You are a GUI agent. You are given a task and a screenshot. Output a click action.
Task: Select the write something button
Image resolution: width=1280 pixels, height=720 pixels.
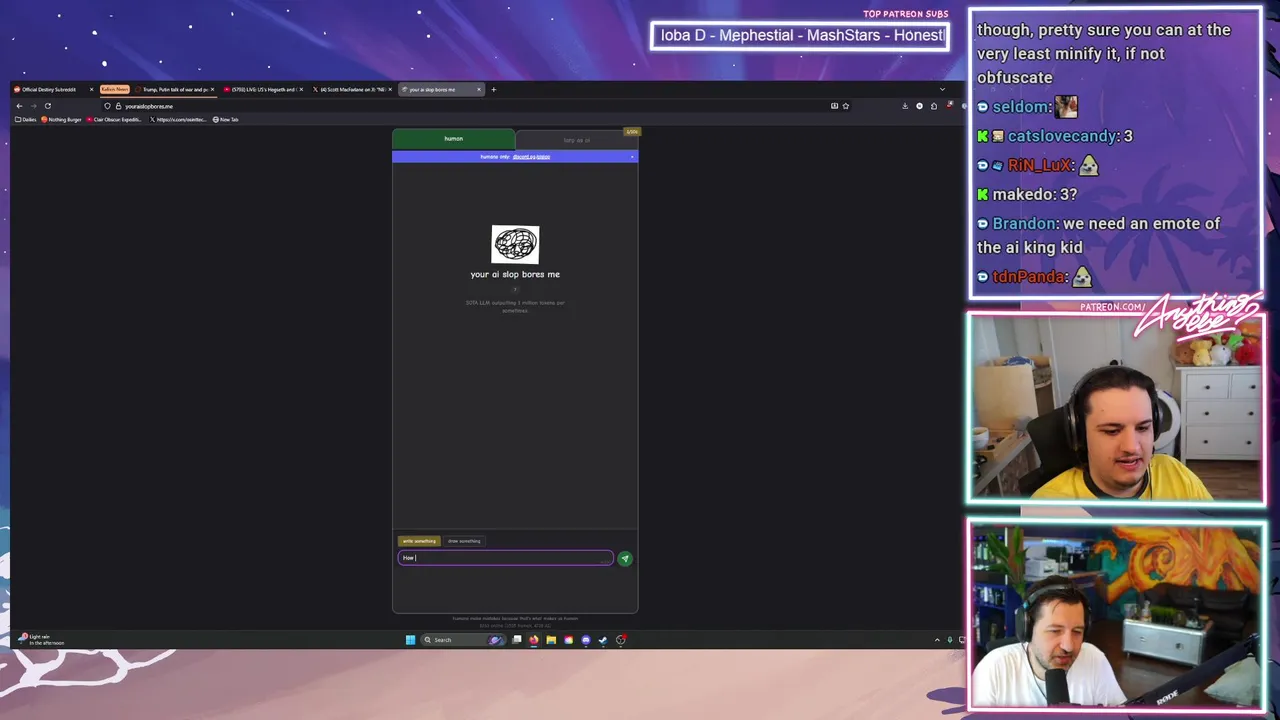click(x=419, y=541)
